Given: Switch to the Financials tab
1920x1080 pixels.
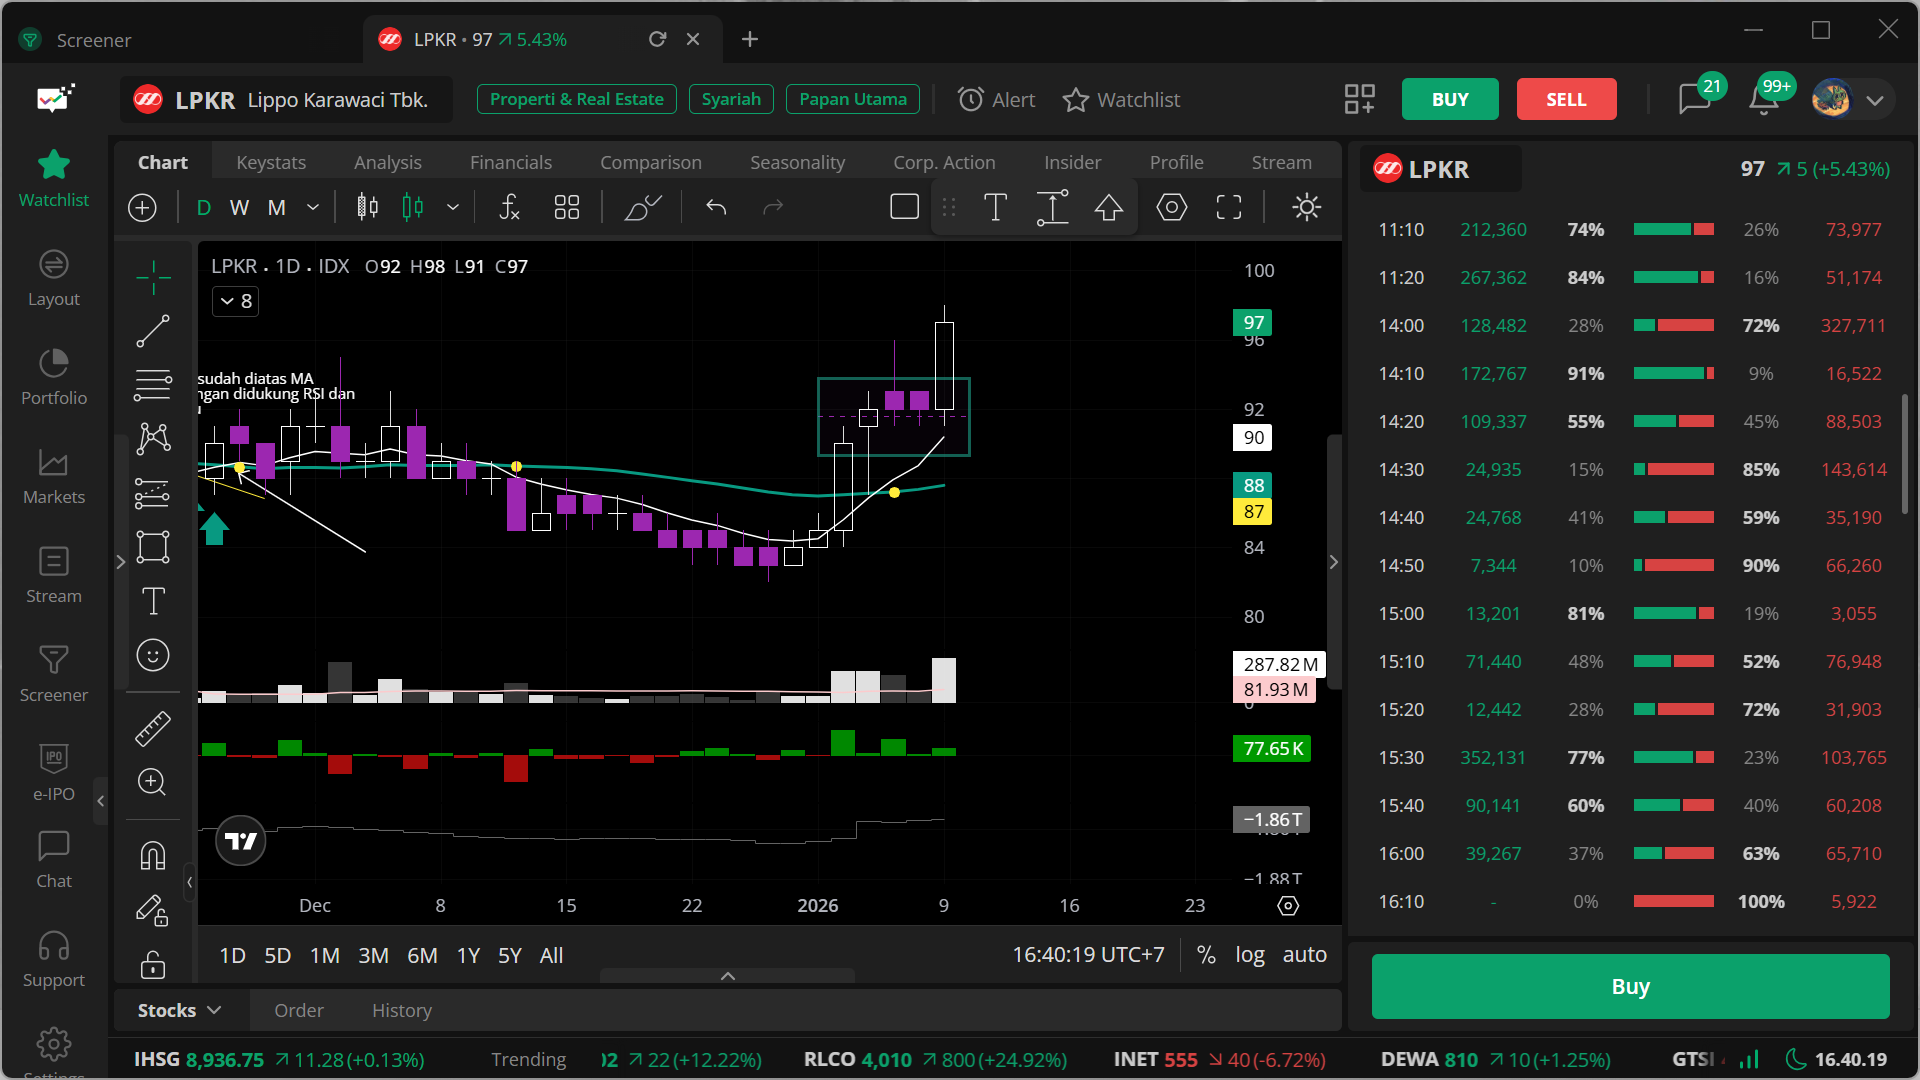Looking at the screenshot, I should point(511,162).
